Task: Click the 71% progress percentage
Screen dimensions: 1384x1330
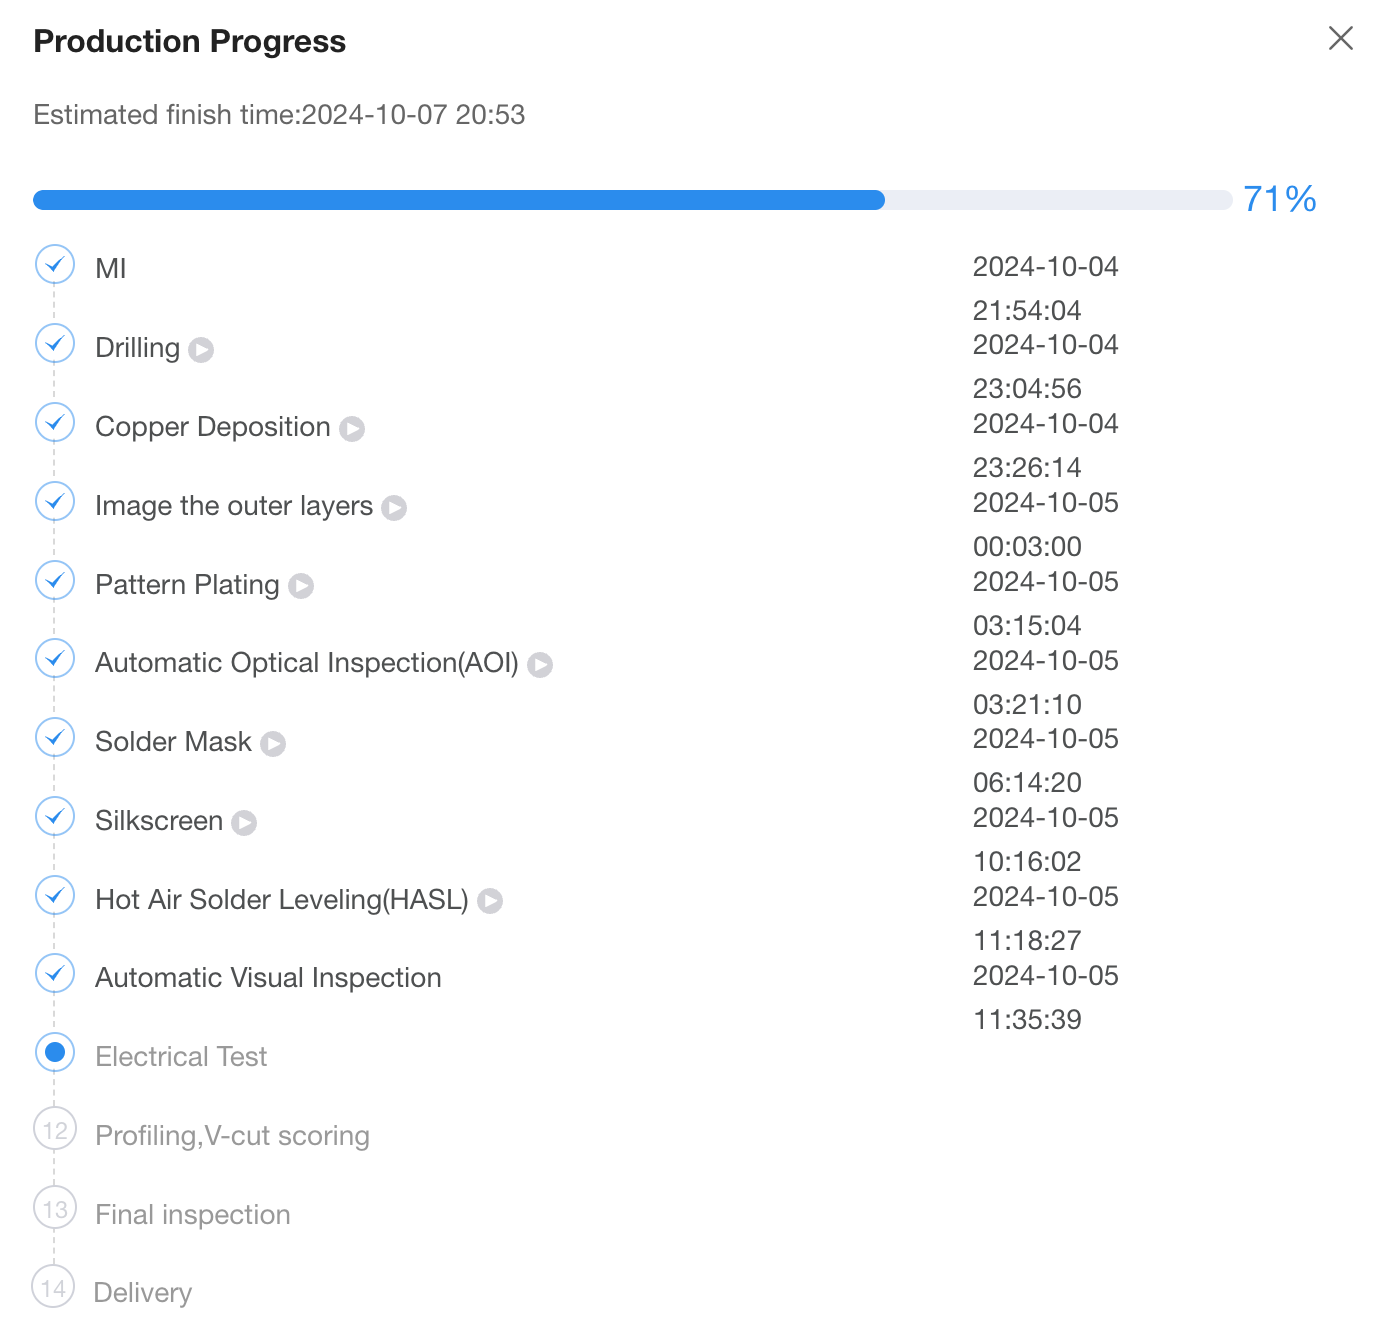Action: click(x=1279, y=199)
